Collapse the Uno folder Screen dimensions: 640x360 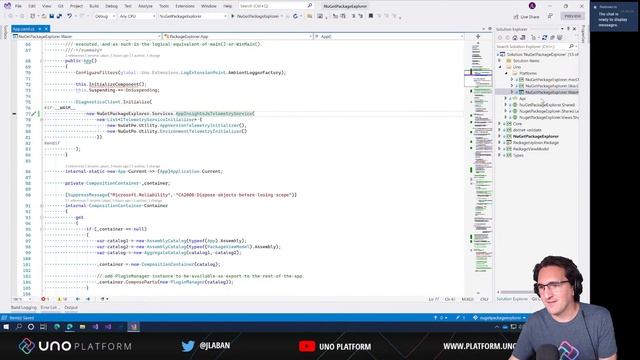click(500, 67)
